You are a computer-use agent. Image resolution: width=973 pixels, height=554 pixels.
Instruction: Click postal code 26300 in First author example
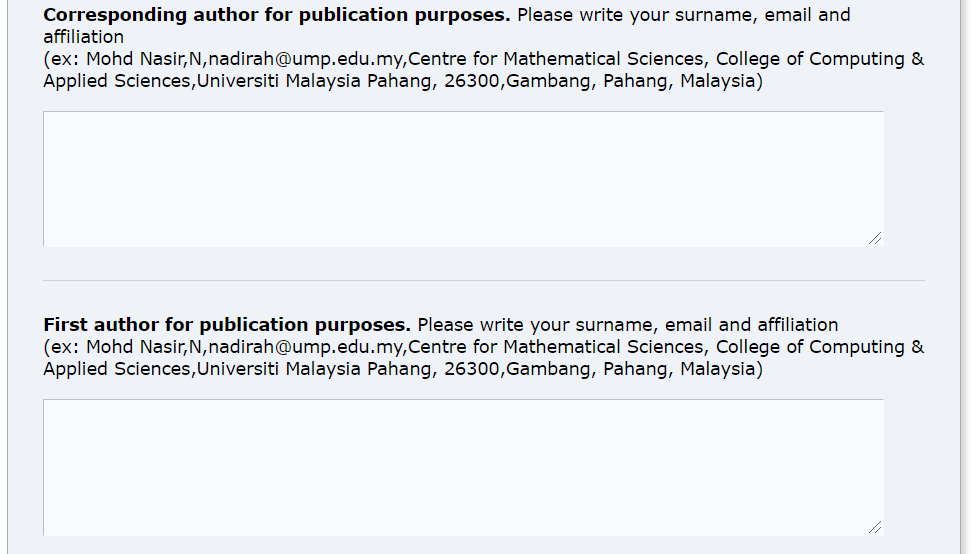[x=472, y=369]
